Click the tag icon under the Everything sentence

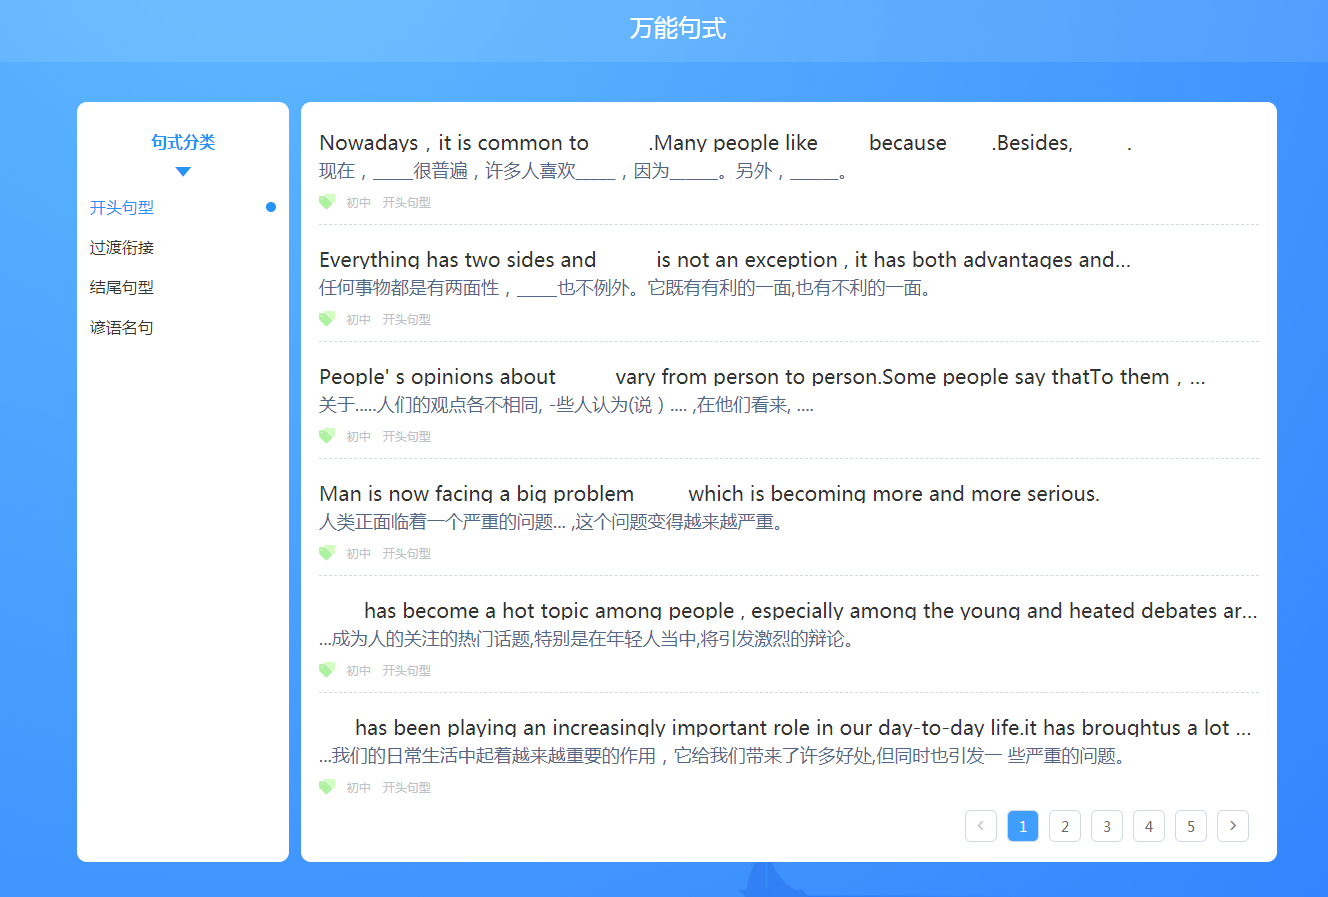pyautogui.click(x=326, y=319)
